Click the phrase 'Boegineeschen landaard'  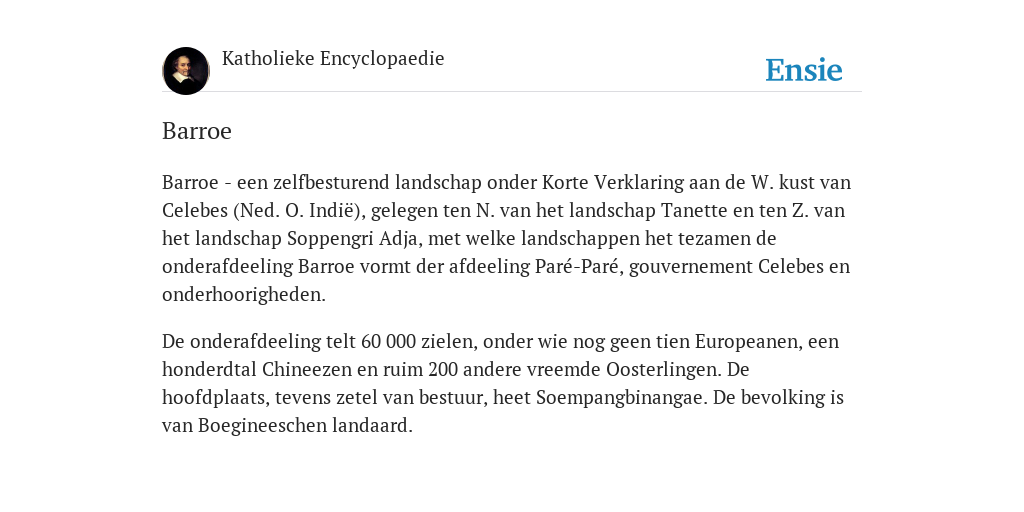[x=304, y=426]
